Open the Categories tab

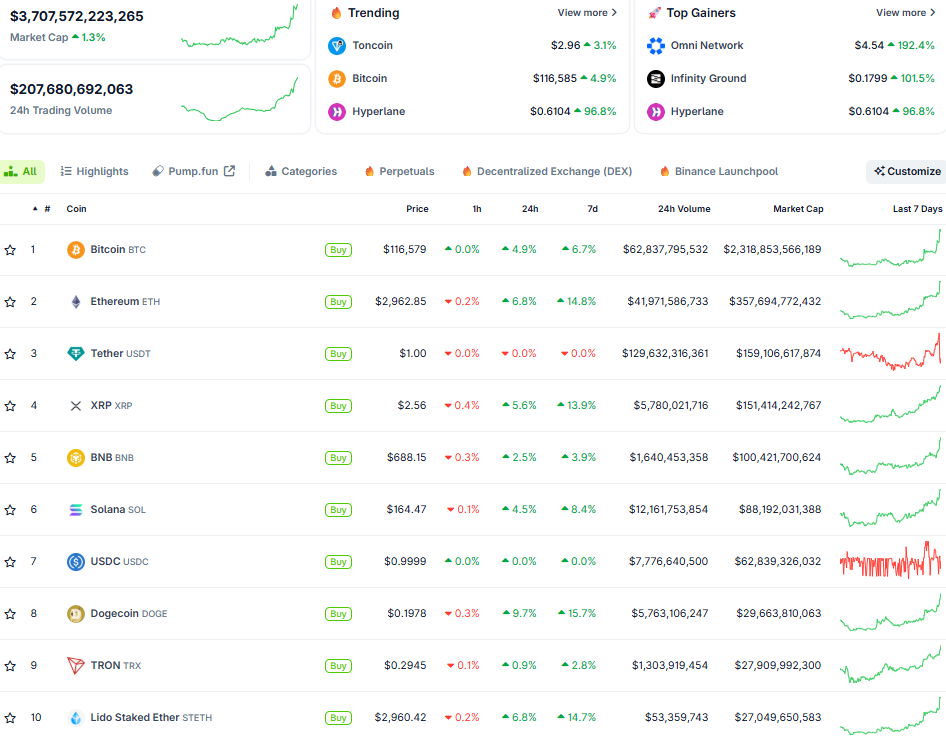(301, 171)
